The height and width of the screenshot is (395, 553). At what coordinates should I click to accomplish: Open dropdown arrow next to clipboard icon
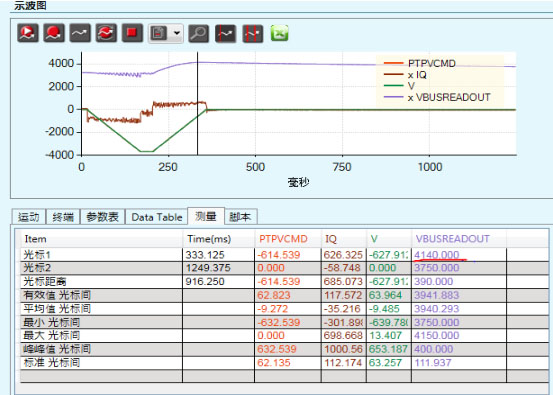point(177,34)
